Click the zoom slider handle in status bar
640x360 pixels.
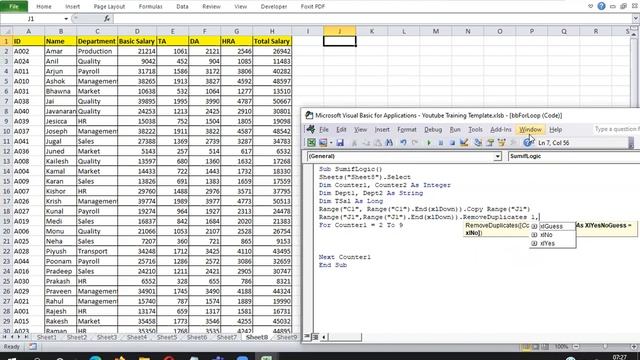coord(605,347)
